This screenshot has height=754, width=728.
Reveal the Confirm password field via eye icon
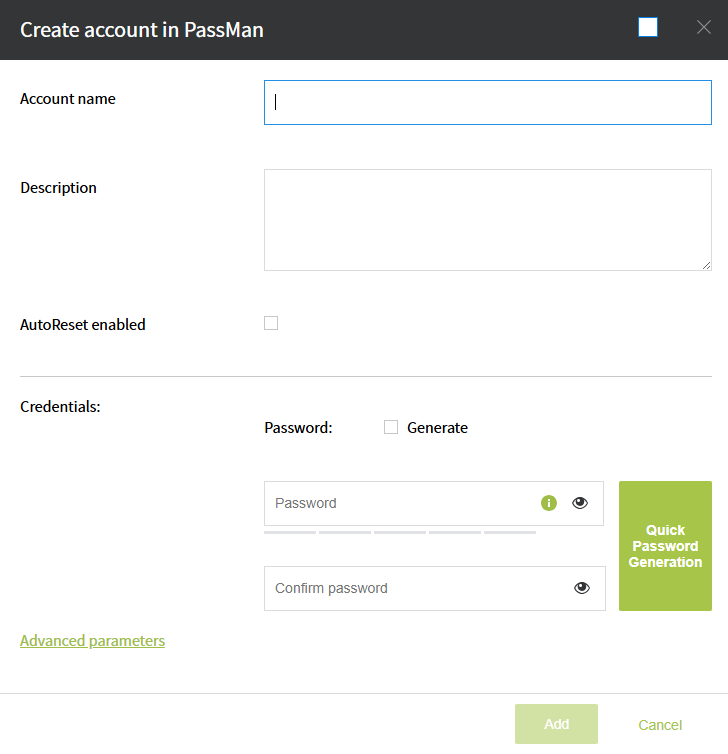pyautogui.click(x=582, y=588)
